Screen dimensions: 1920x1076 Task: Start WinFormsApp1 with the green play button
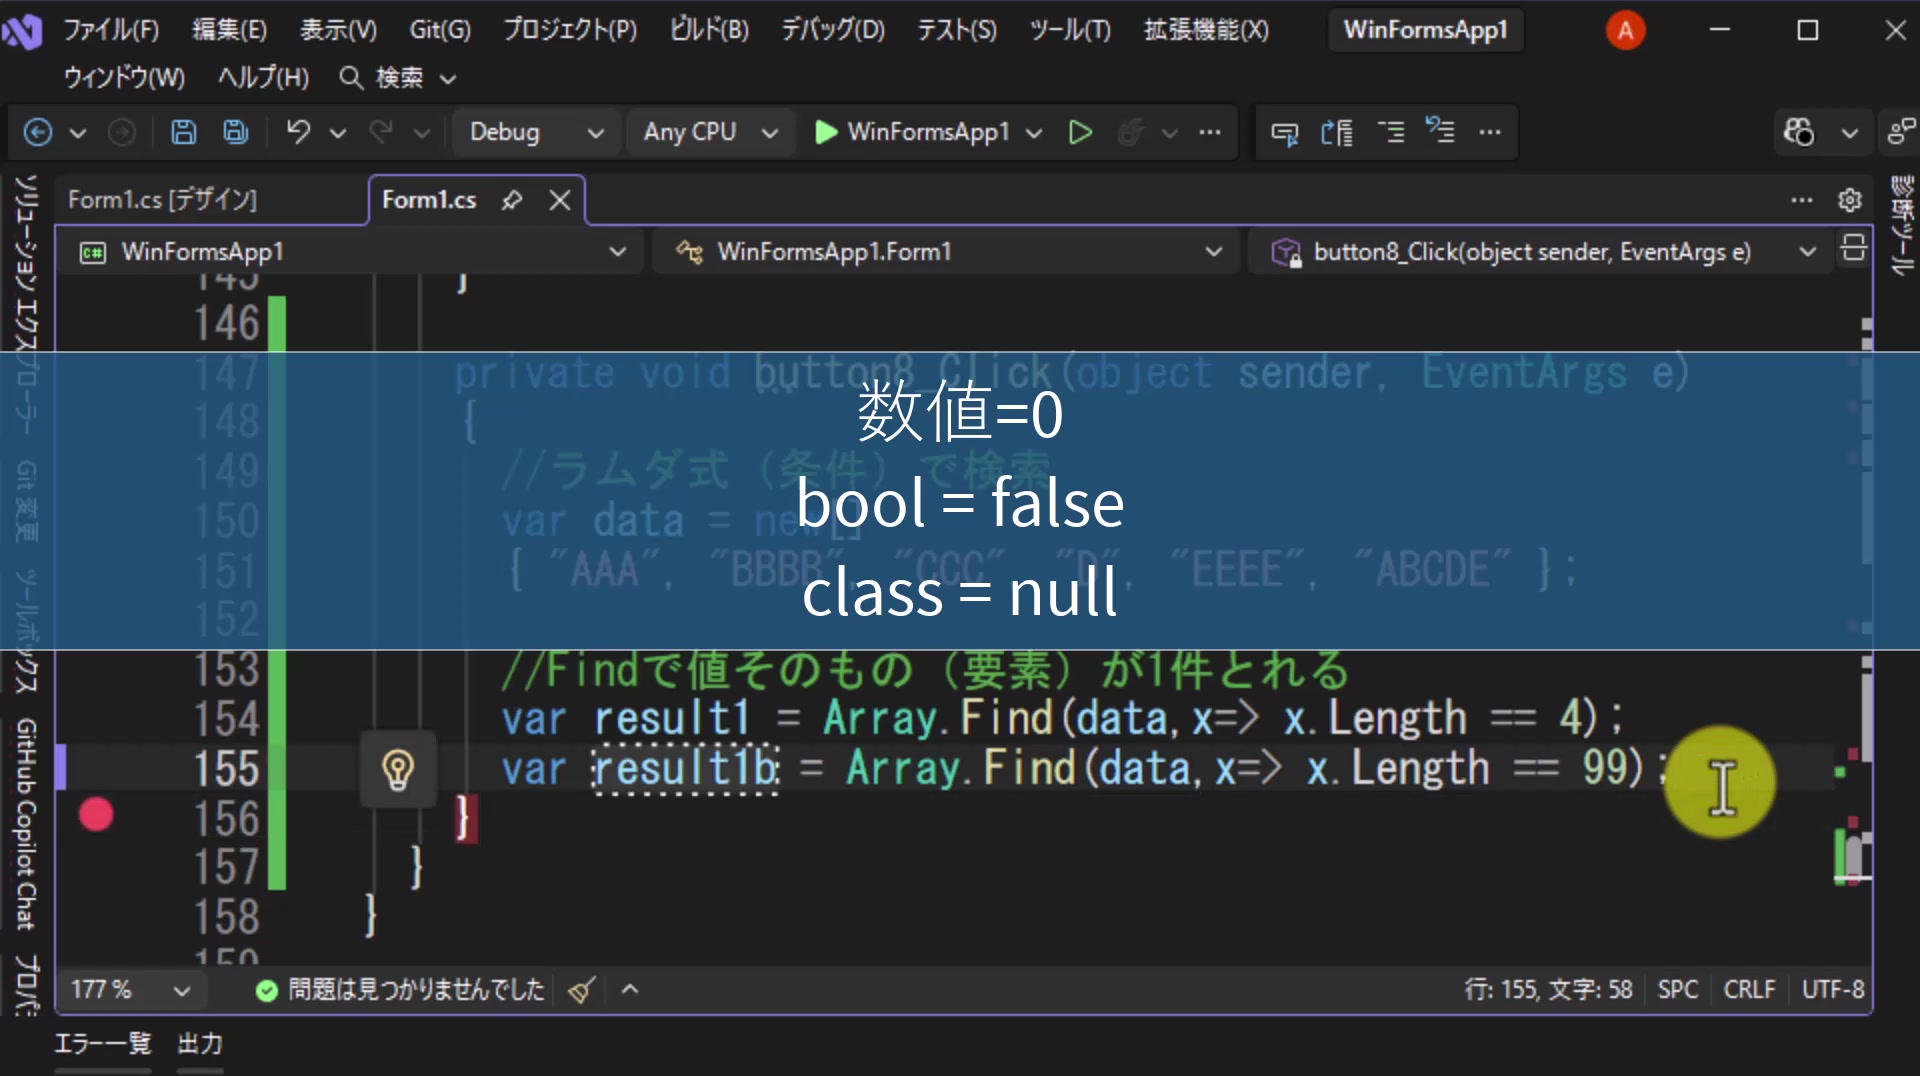click(x=912, y=132)
